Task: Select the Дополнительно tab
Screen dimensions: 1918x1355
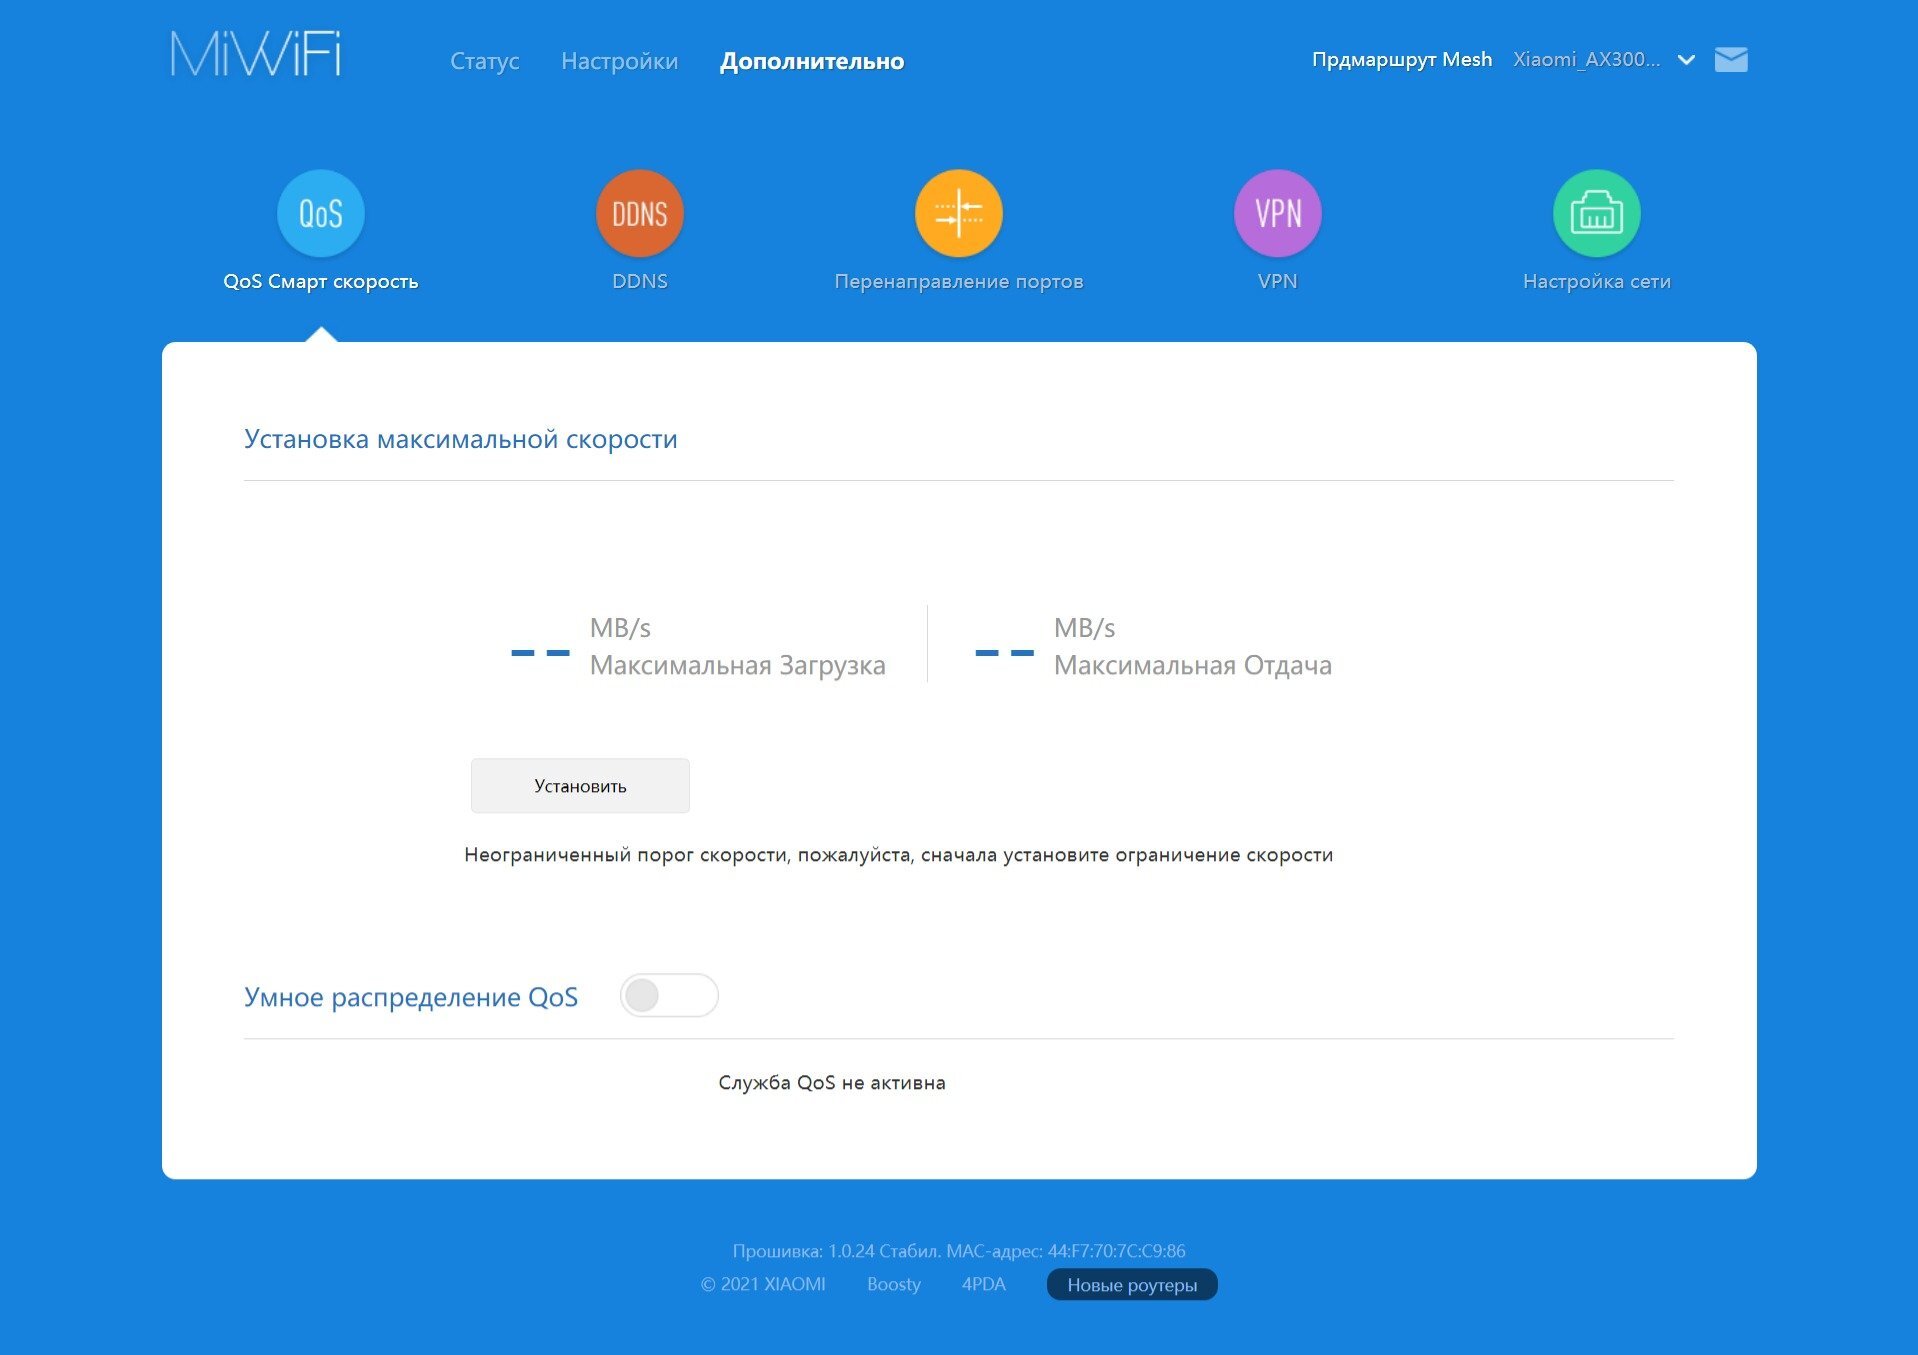Action: click(x=811, y=61)
